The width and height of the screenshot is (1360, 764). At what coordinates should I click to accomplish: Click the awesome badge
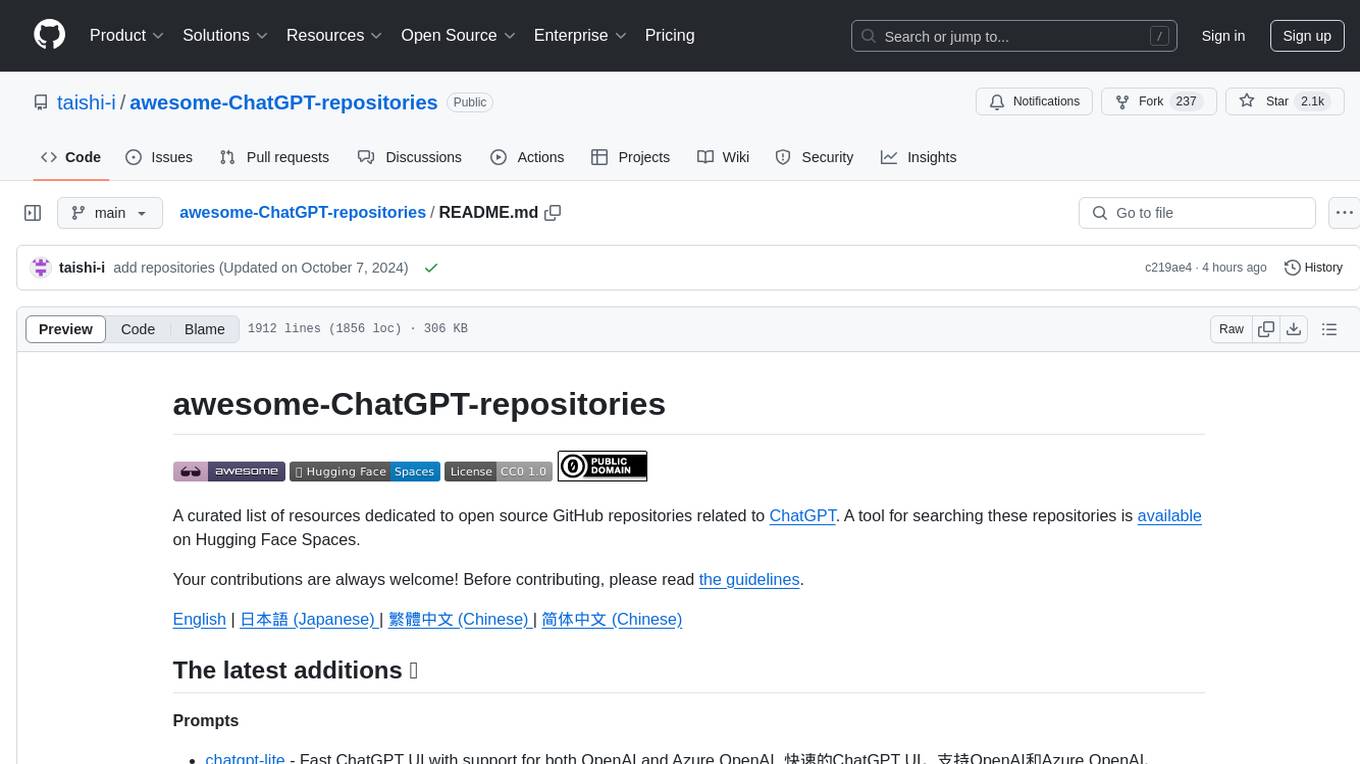(x=229, y=471)
